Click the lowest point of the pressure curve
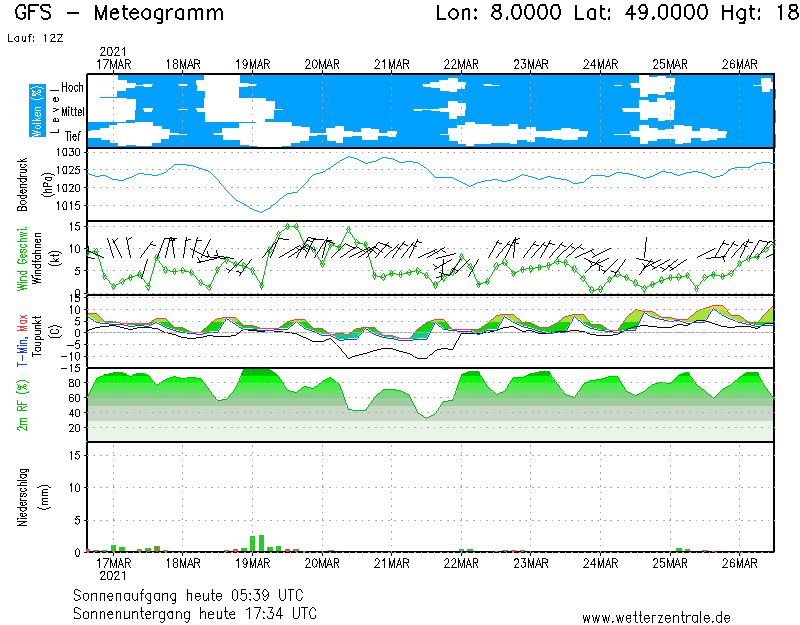The width and height of the screenshot is (800, 625). pyautogui.click(x=260, y=211)
